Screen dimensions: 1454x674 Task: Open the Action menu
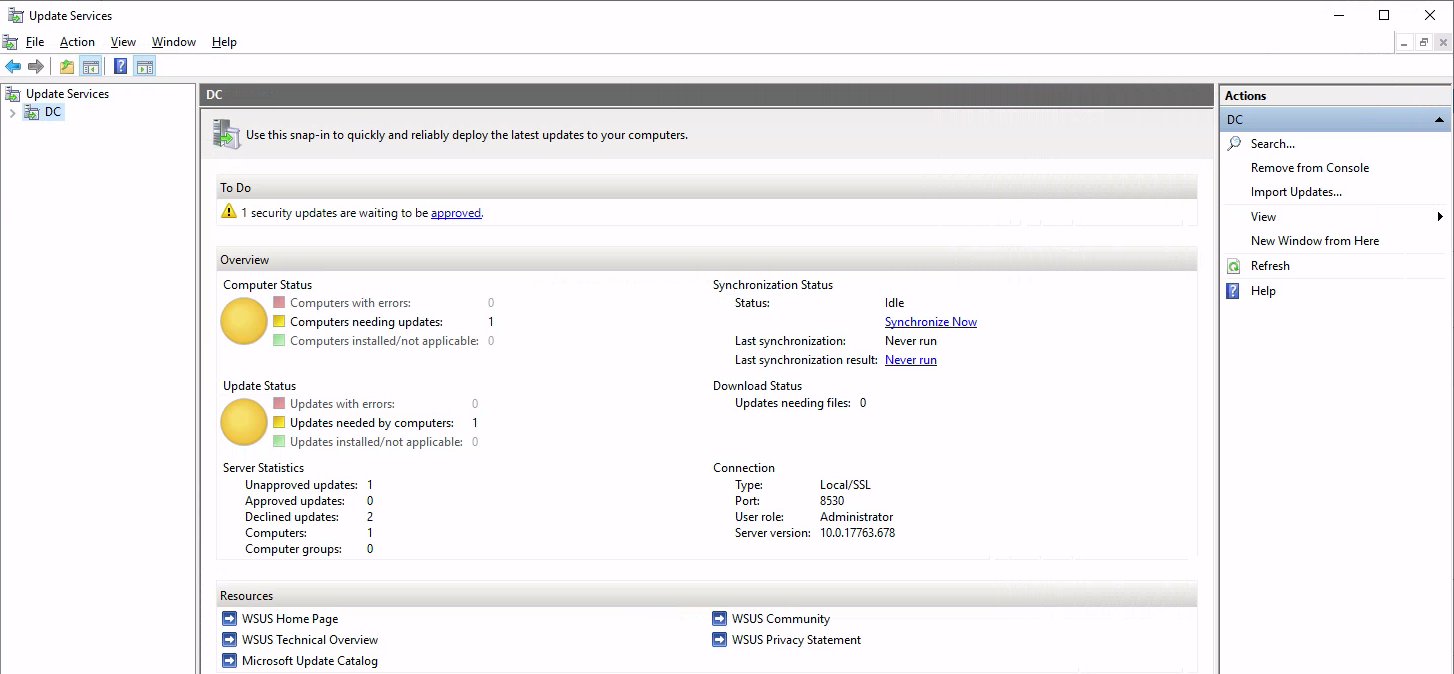[x=77, y=42]
